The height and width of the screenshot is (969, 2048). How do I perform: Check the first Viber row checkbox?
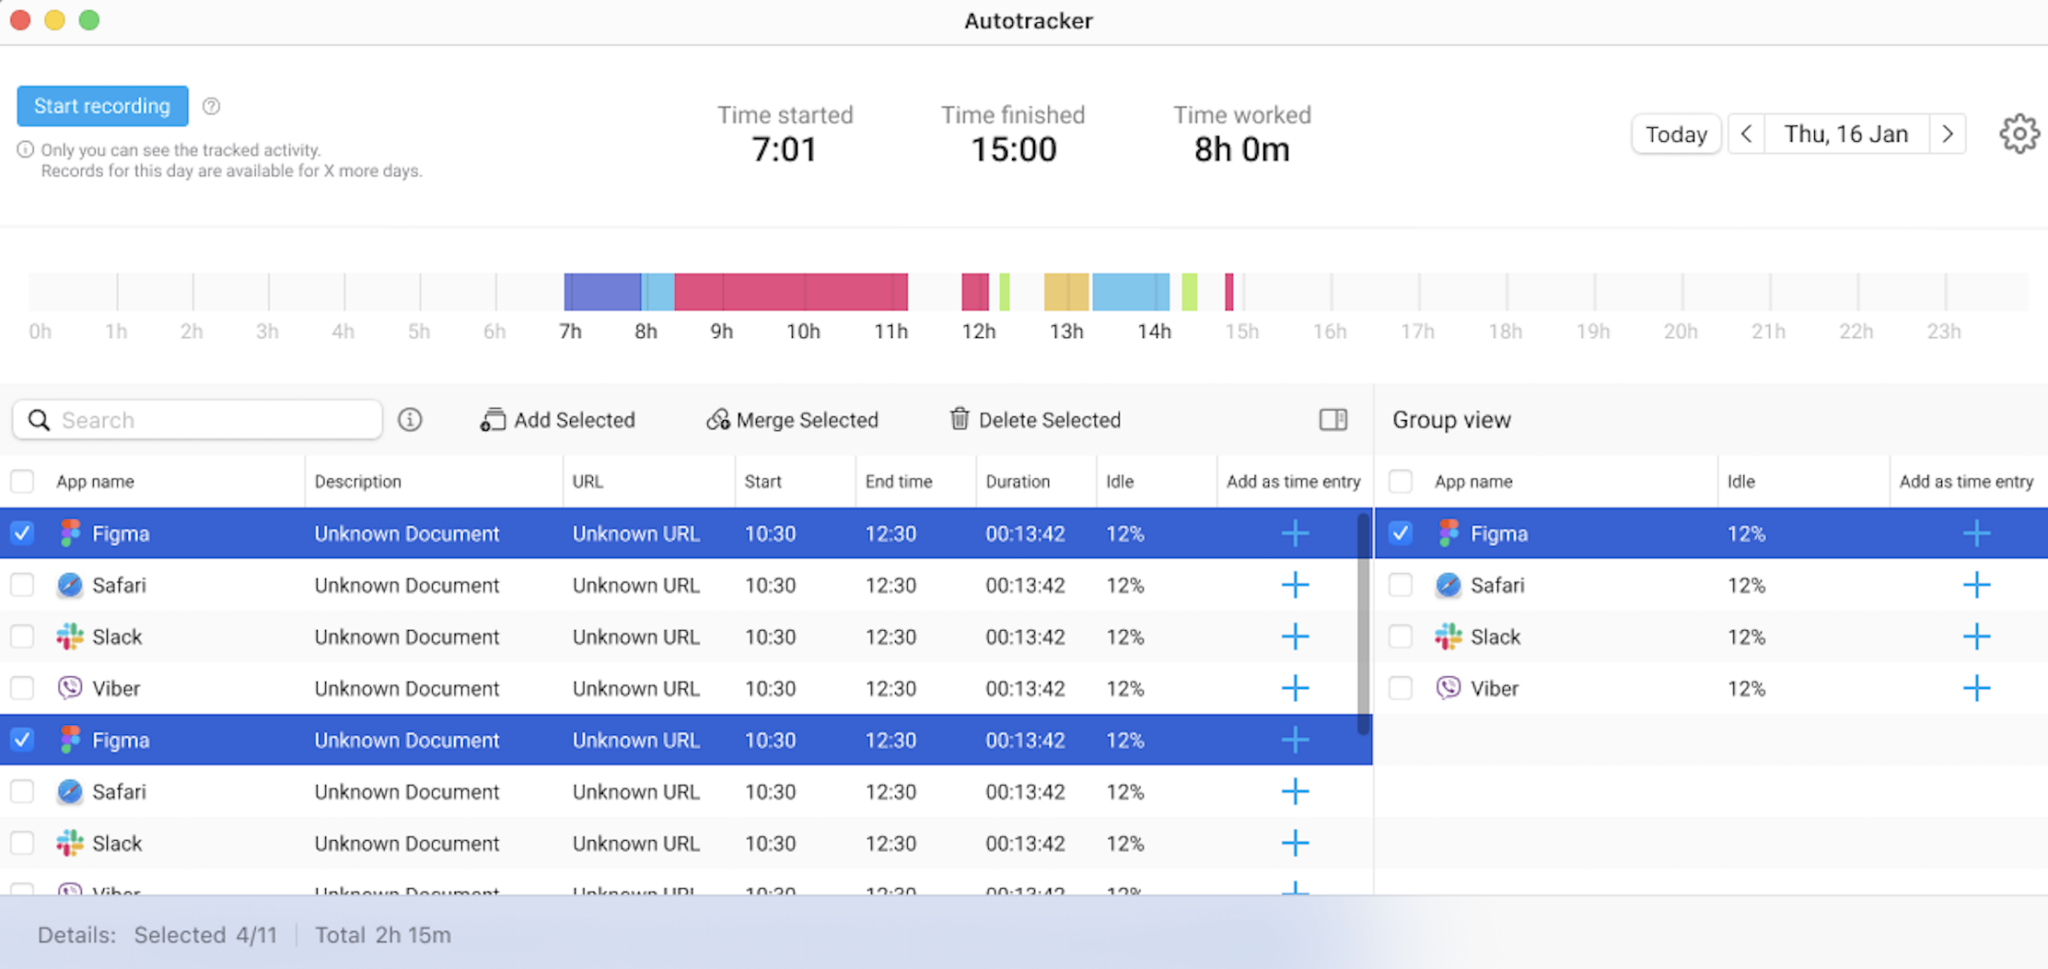(22, 688)
